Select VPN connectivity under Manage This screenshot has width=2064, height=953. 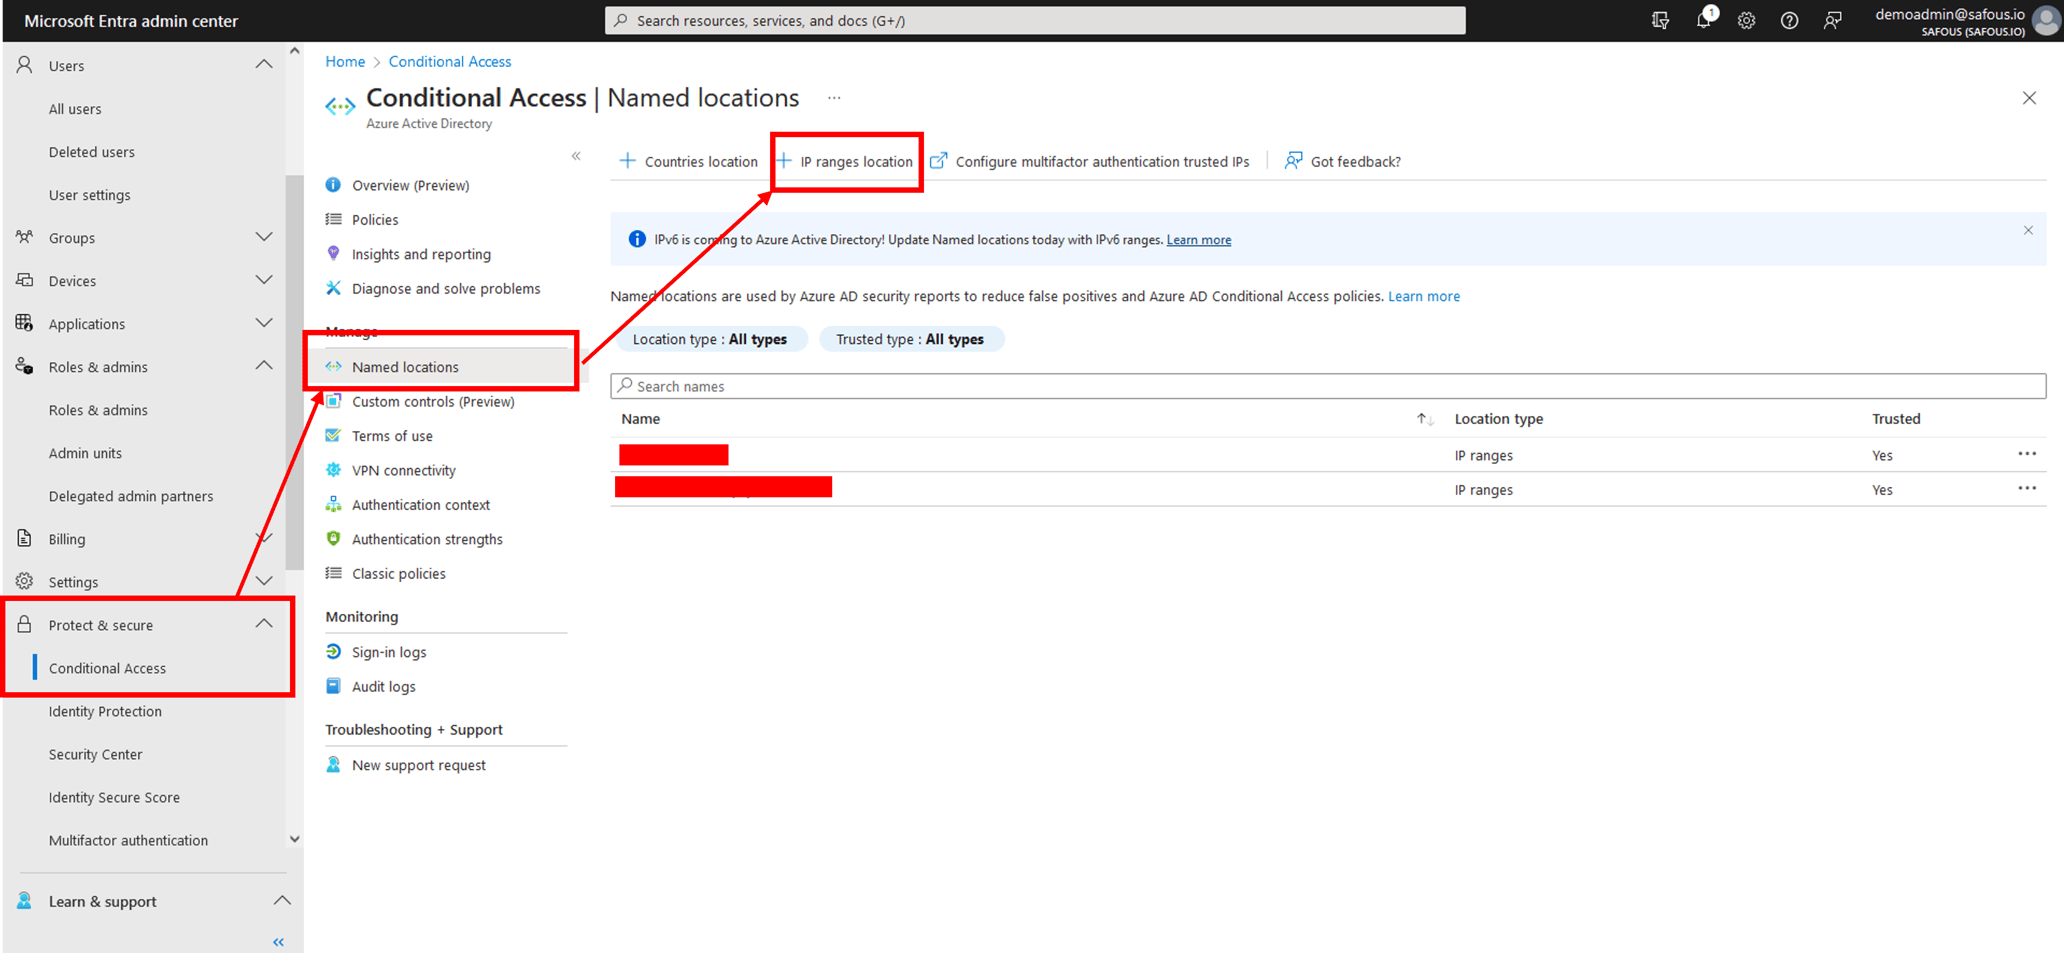pyautogui.click(x=403, y=469)
